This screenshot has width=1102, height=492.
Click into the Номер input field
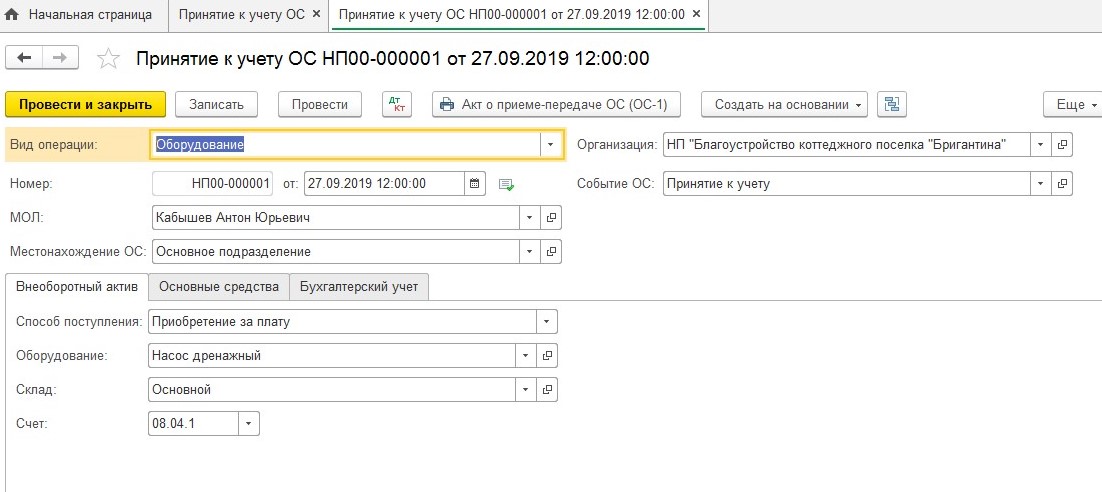tap(213, 184)
